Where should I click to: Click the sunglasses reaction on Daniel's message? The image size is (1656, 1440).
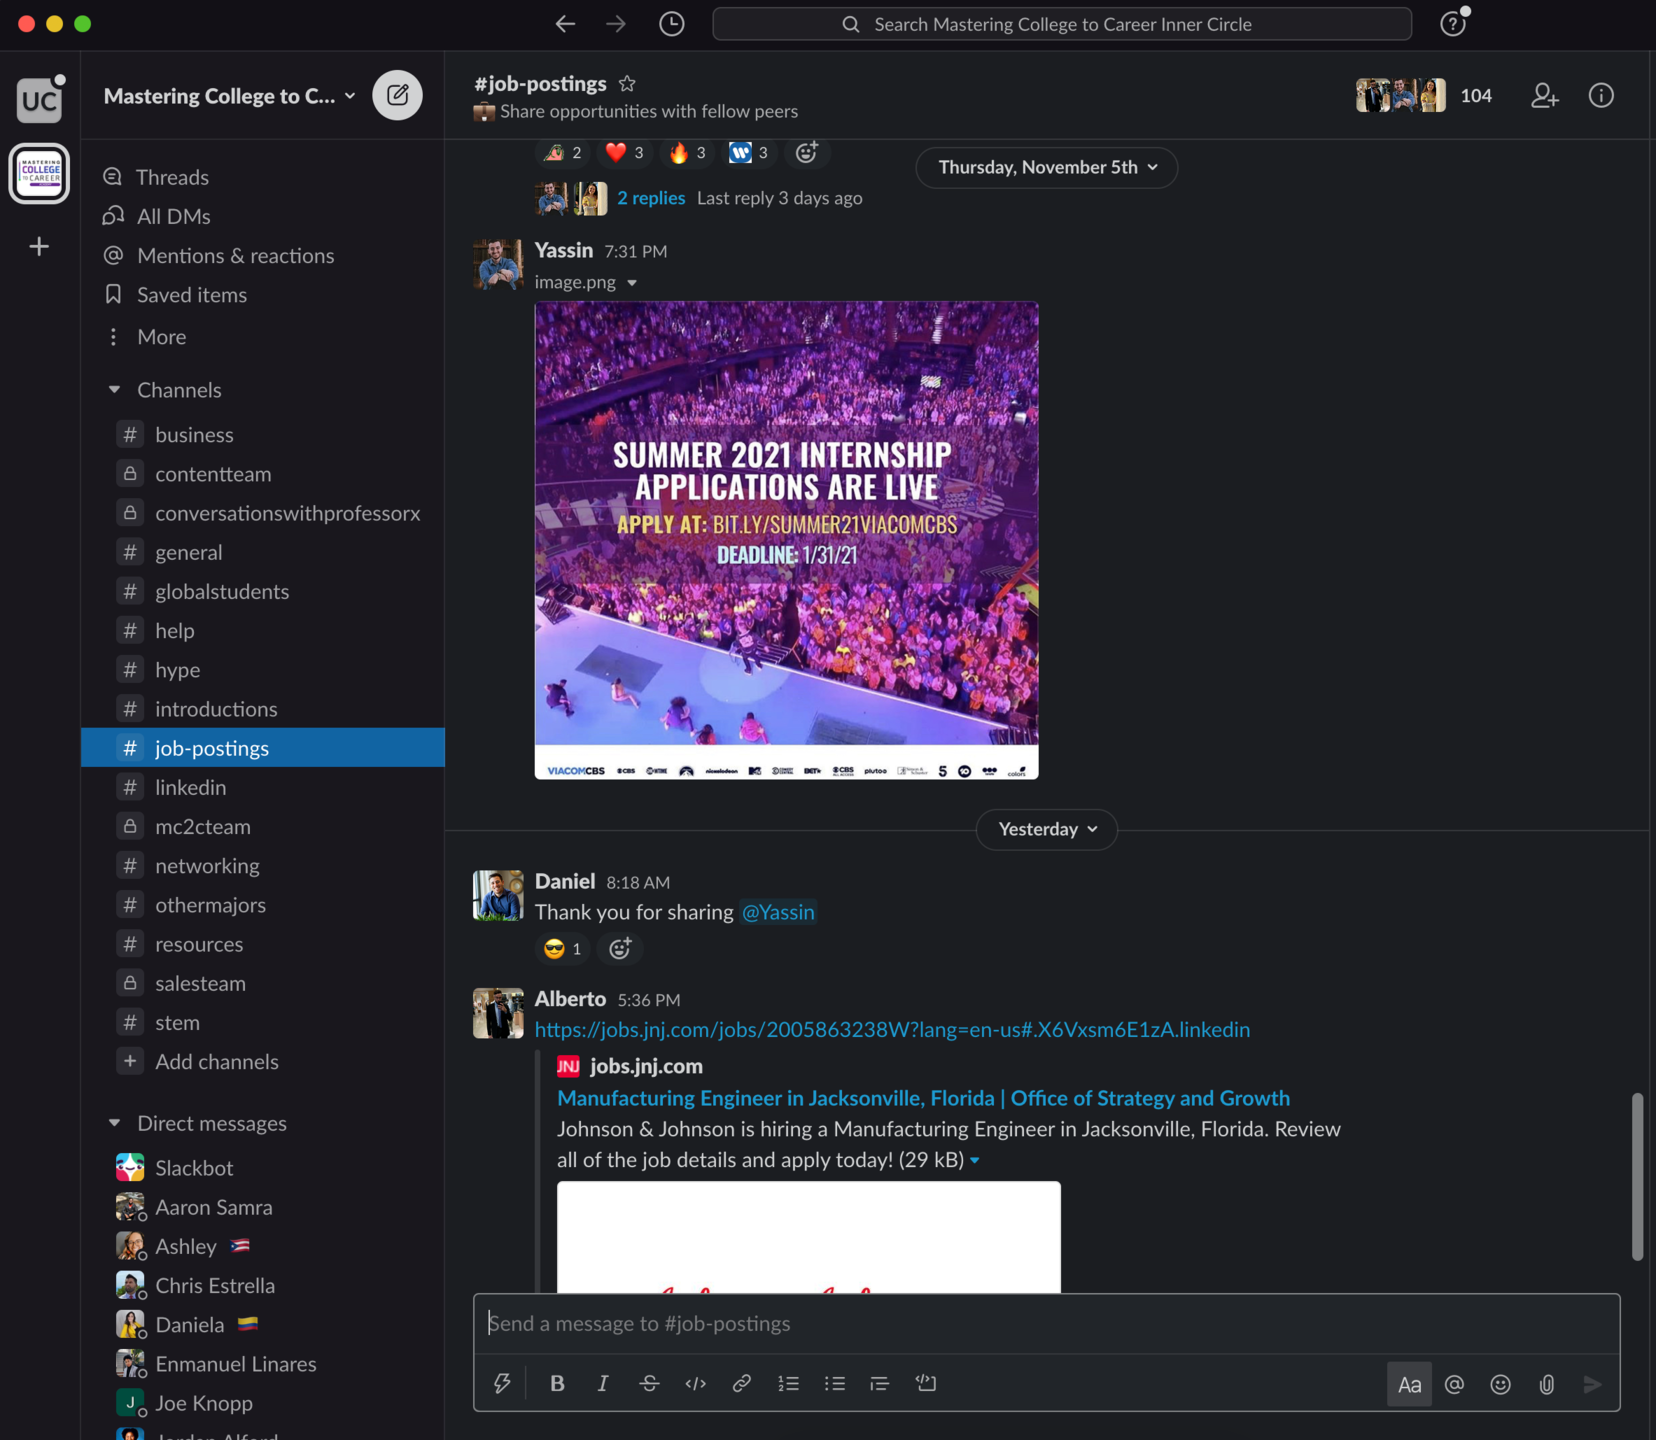tap(563, 949)
